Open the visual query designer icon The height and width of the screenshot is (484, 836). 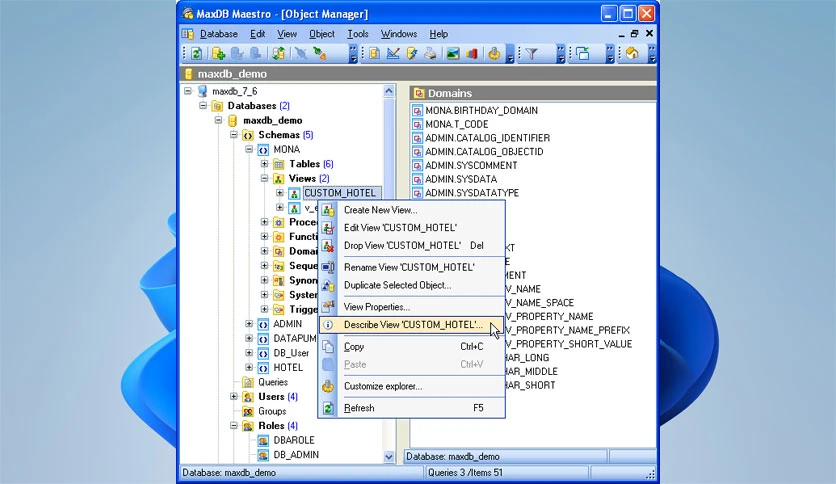tap(393, 53)
